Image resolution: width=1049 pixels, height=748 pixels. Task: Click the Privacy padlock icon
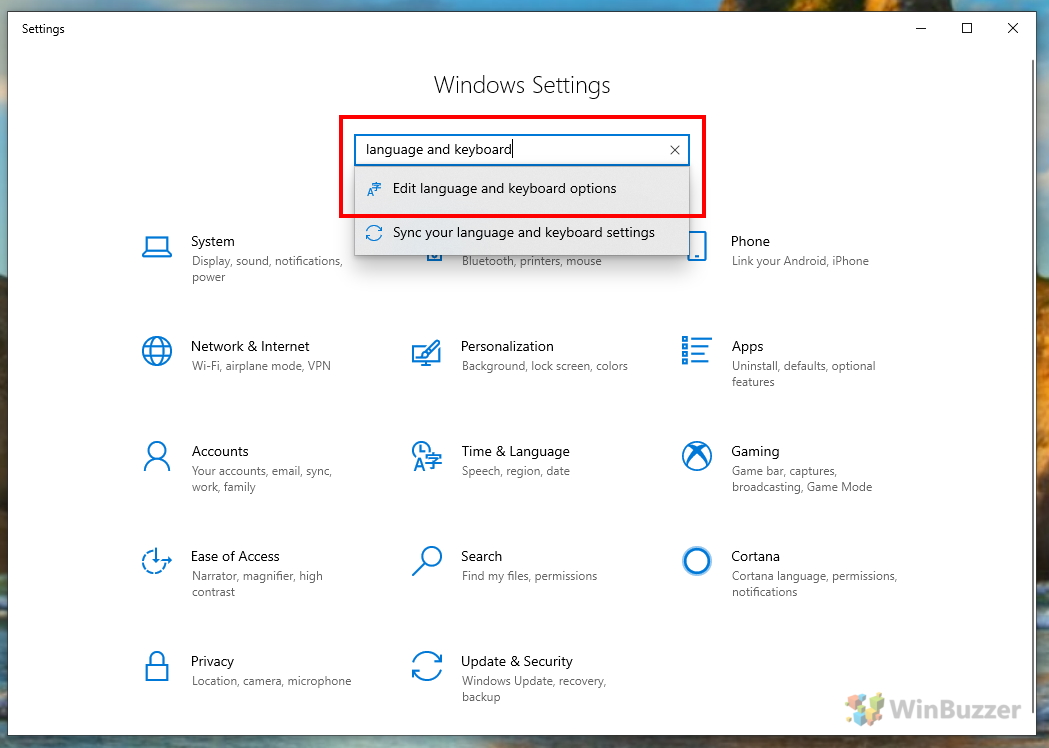click(x=157, y=666)
